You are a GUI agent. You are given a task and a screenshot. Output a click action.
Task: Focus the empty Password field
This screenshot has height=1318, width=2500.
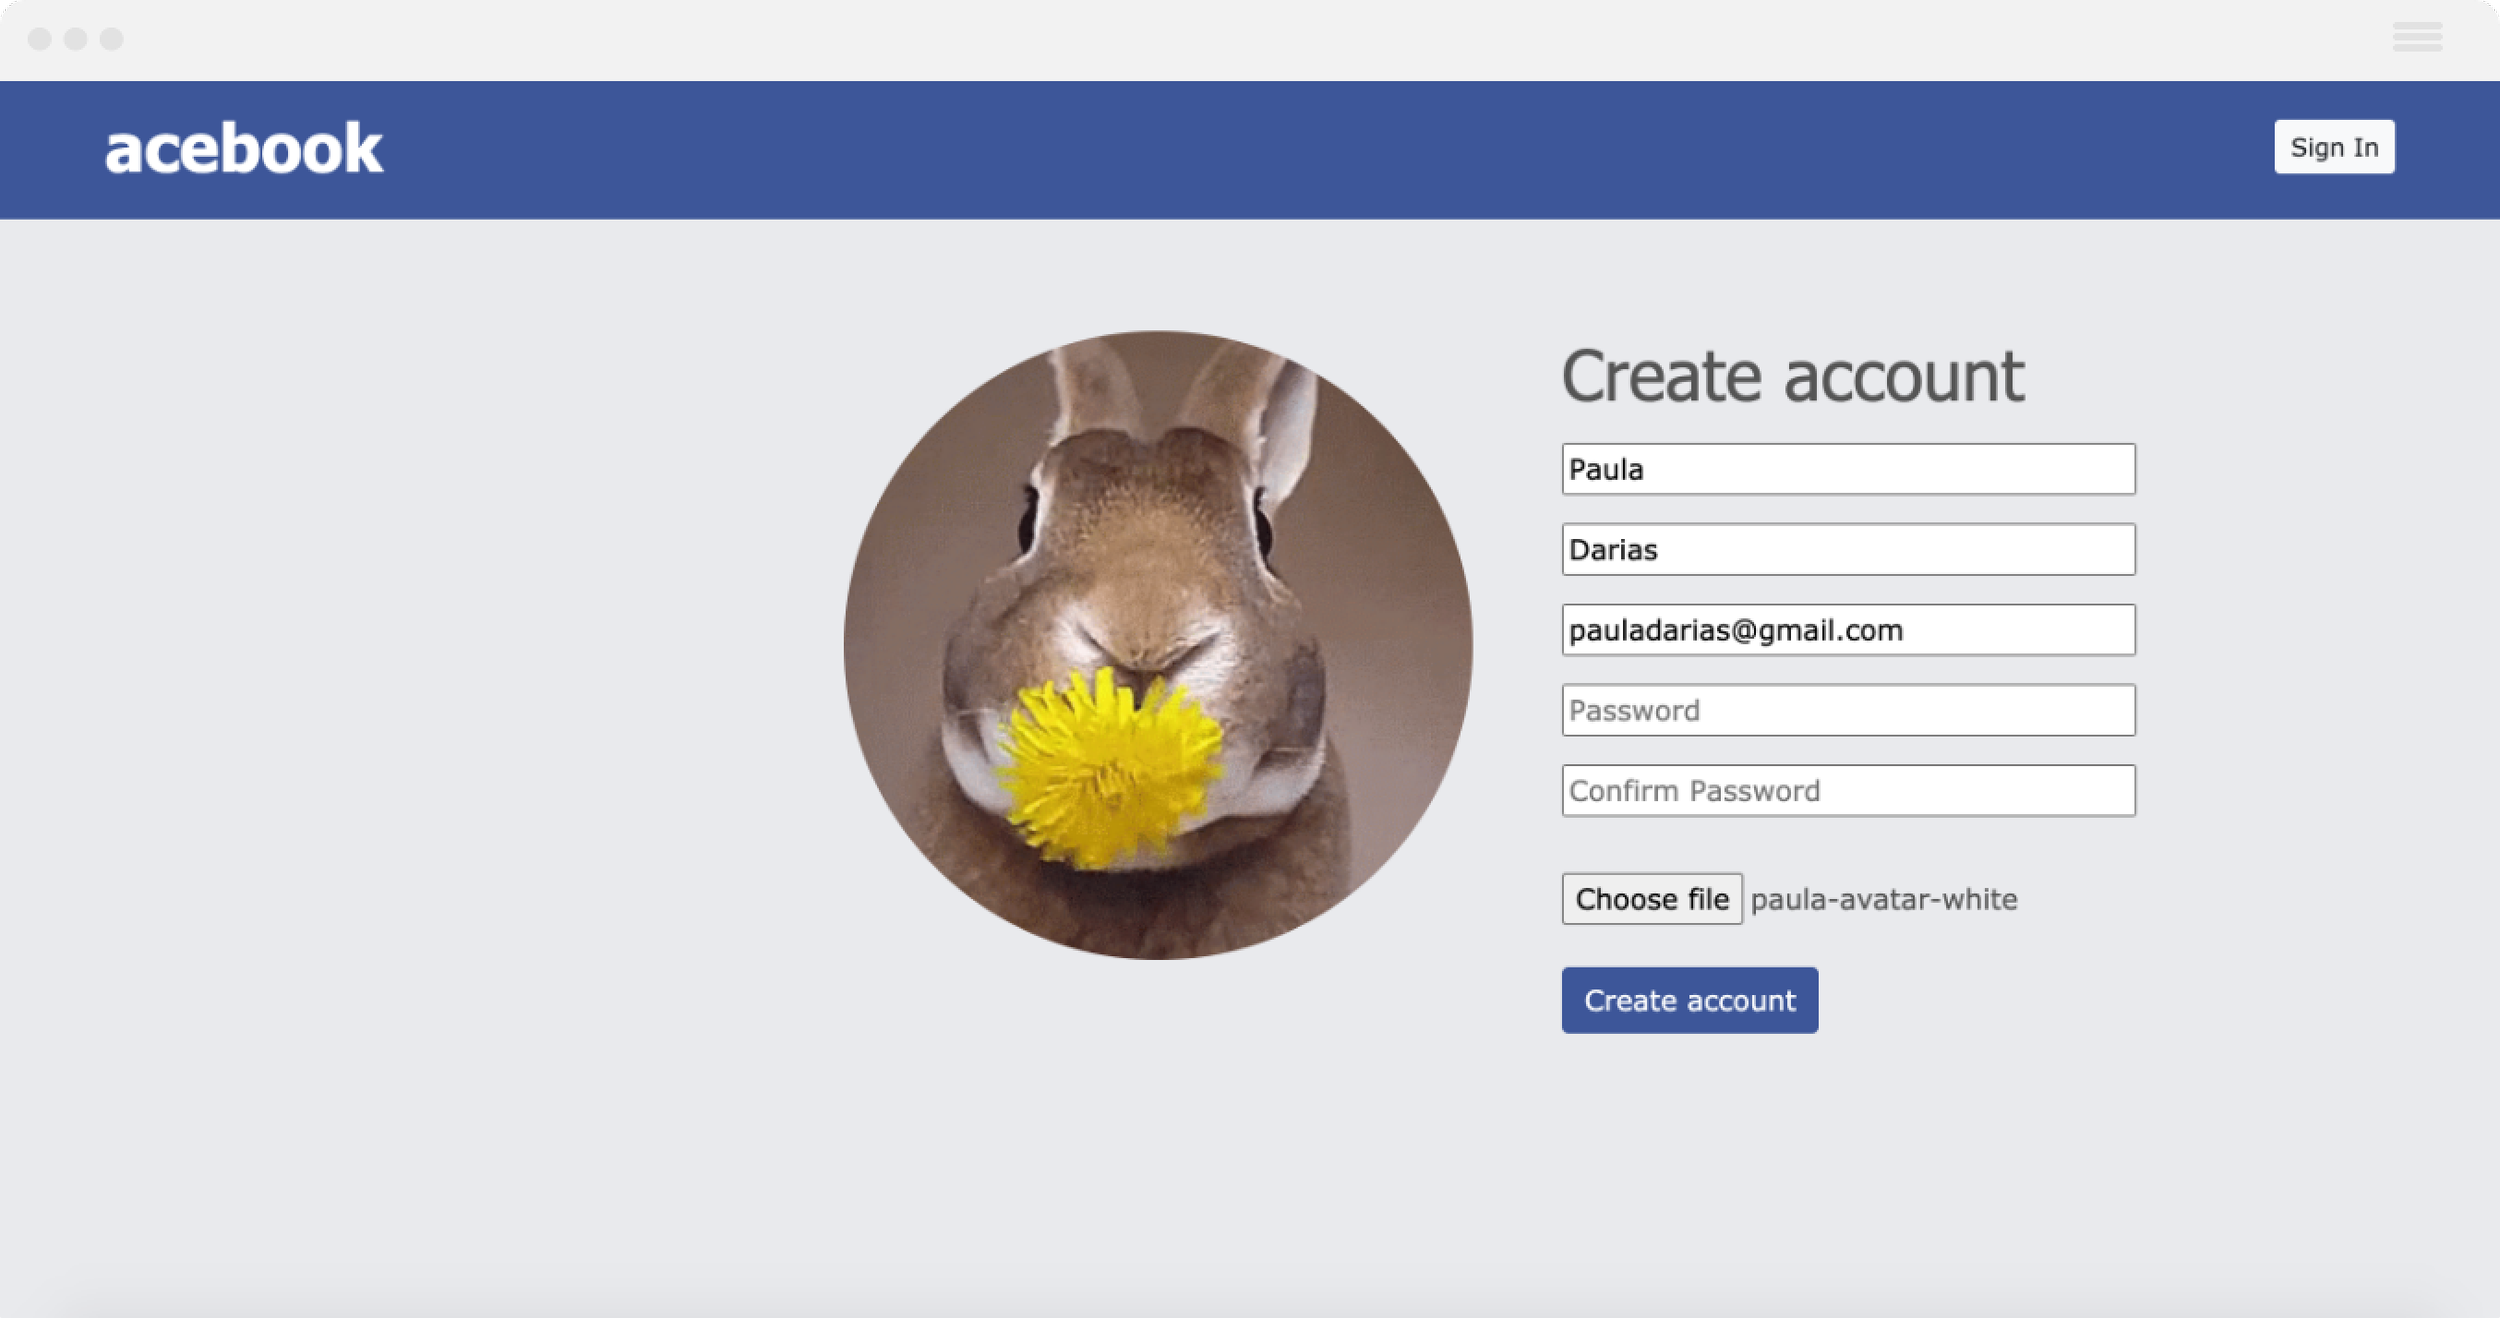1847,710
